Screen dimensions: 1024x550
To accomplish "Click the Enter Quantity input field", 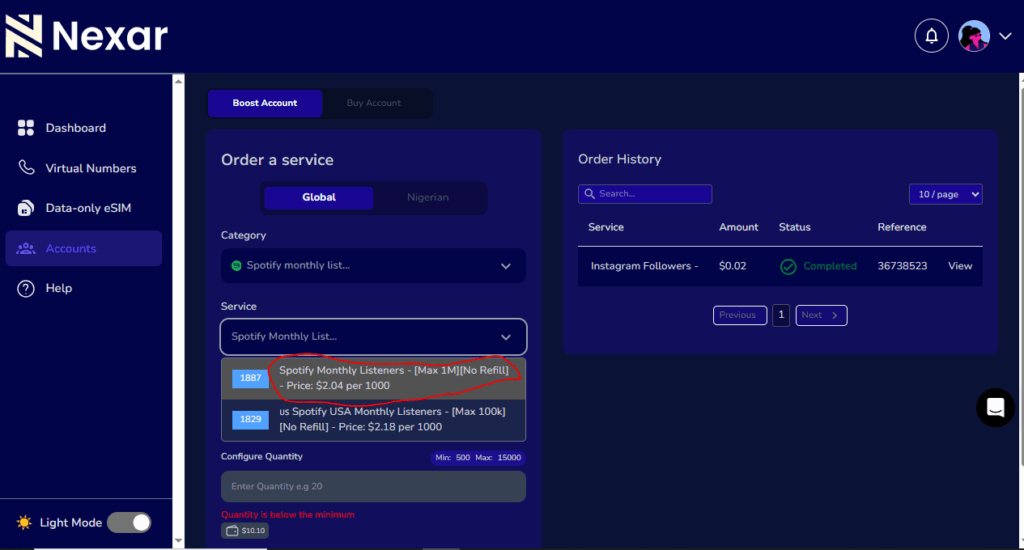I will pyautogui.click(x=373, y=486).
